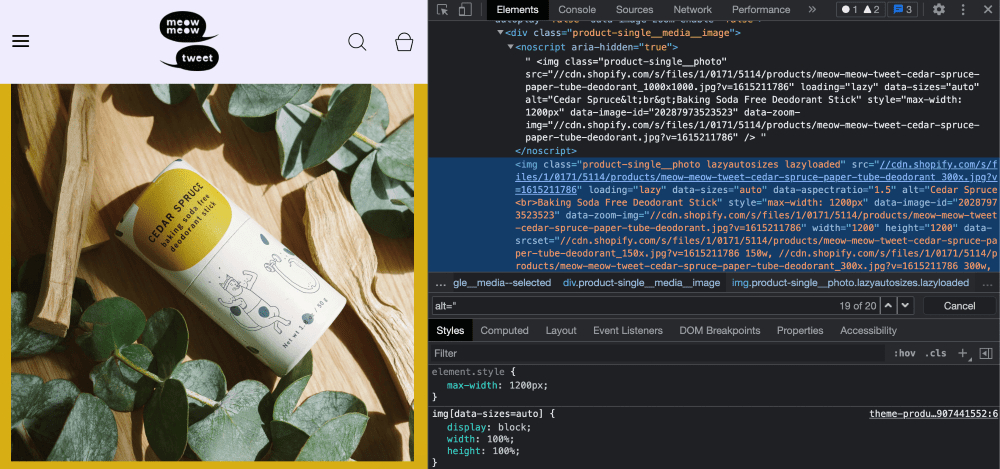Toggle the device toolbar icon

click(x=465, y=10)
